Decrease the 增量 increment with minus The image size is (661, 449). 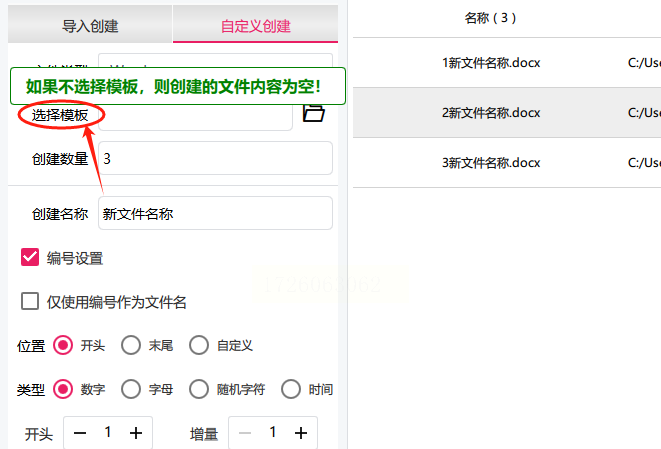pos(245,433)
